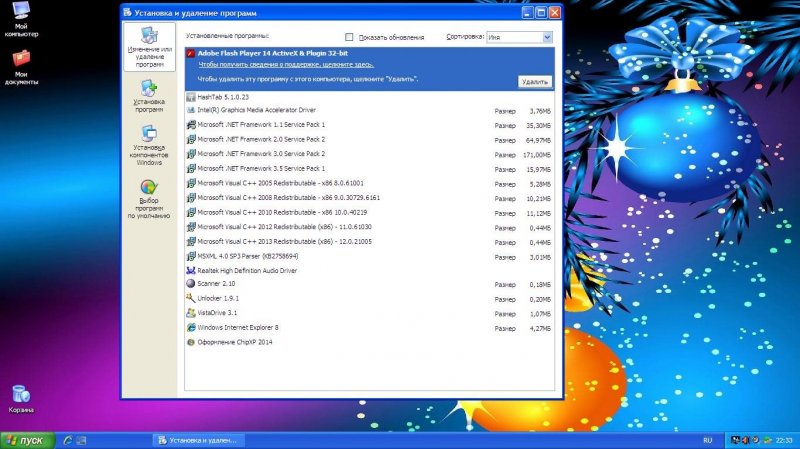Launch Internet Explorer from quick launch
The image size is (800, 449).
click(x=67, y=440)
